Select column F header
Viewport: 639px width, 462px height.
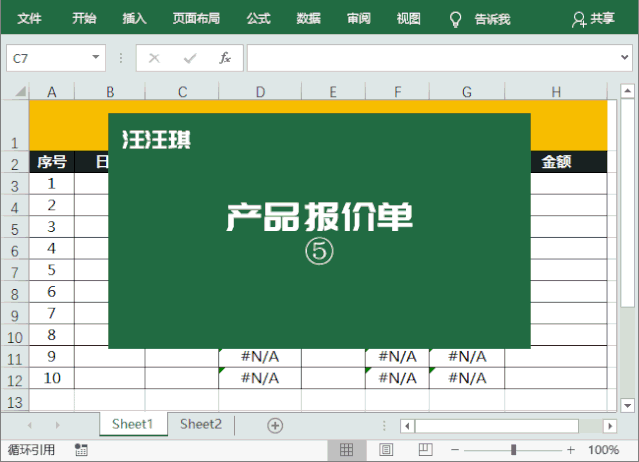click(x=397, y=92)
